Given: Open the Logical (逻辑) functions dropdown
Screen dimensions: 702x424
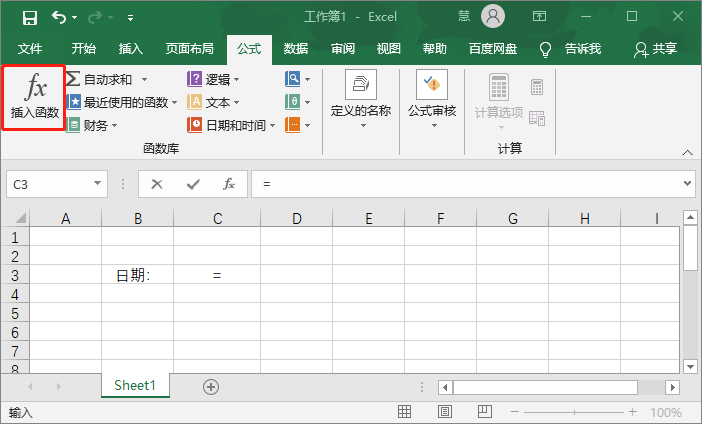Looking at the screenshot, I should click(216, 79).
